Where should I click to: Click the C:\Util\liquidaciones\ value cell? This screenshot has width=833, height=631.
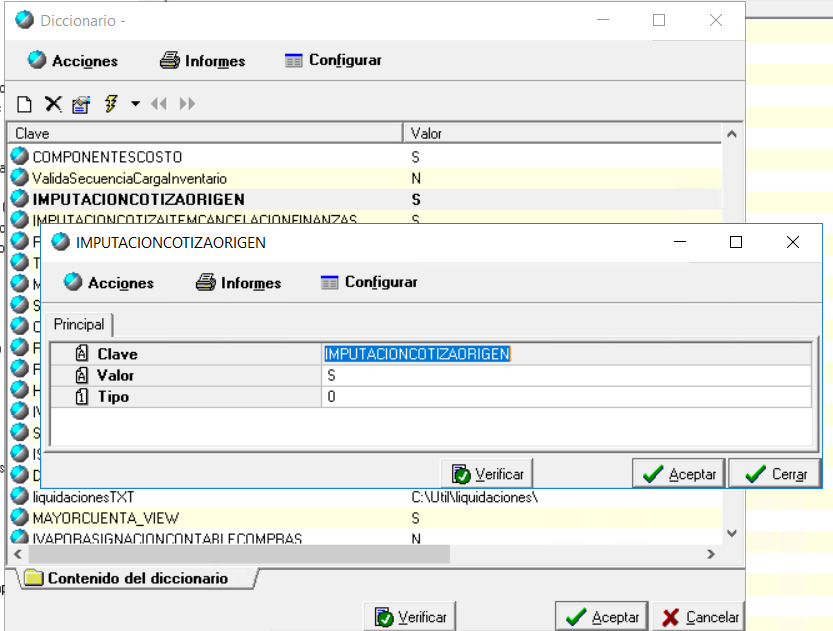(x=474, y=497)
